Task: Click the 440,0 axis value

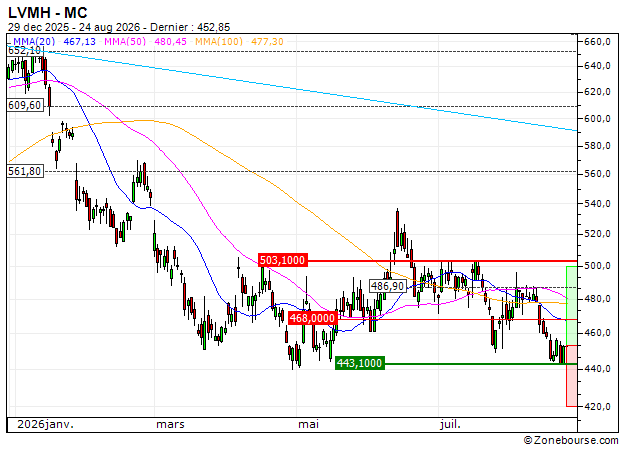Action: tap(597, 369)
